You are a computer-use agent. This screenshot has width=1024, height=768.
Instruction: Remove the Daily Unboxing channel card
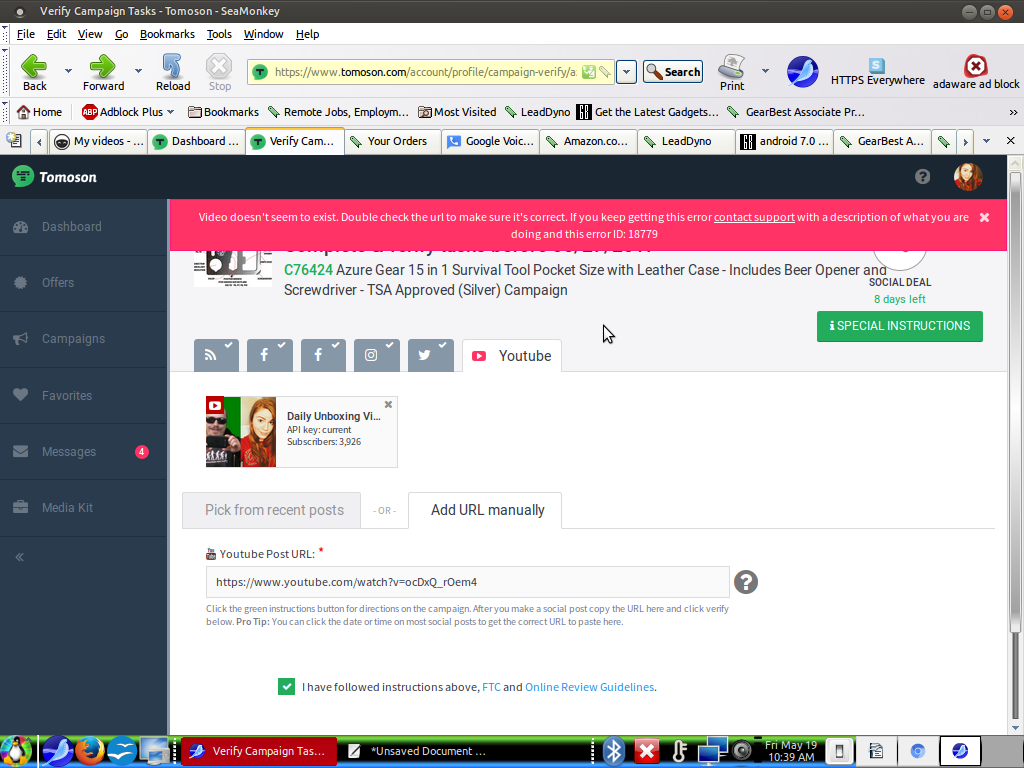(388, 404)
